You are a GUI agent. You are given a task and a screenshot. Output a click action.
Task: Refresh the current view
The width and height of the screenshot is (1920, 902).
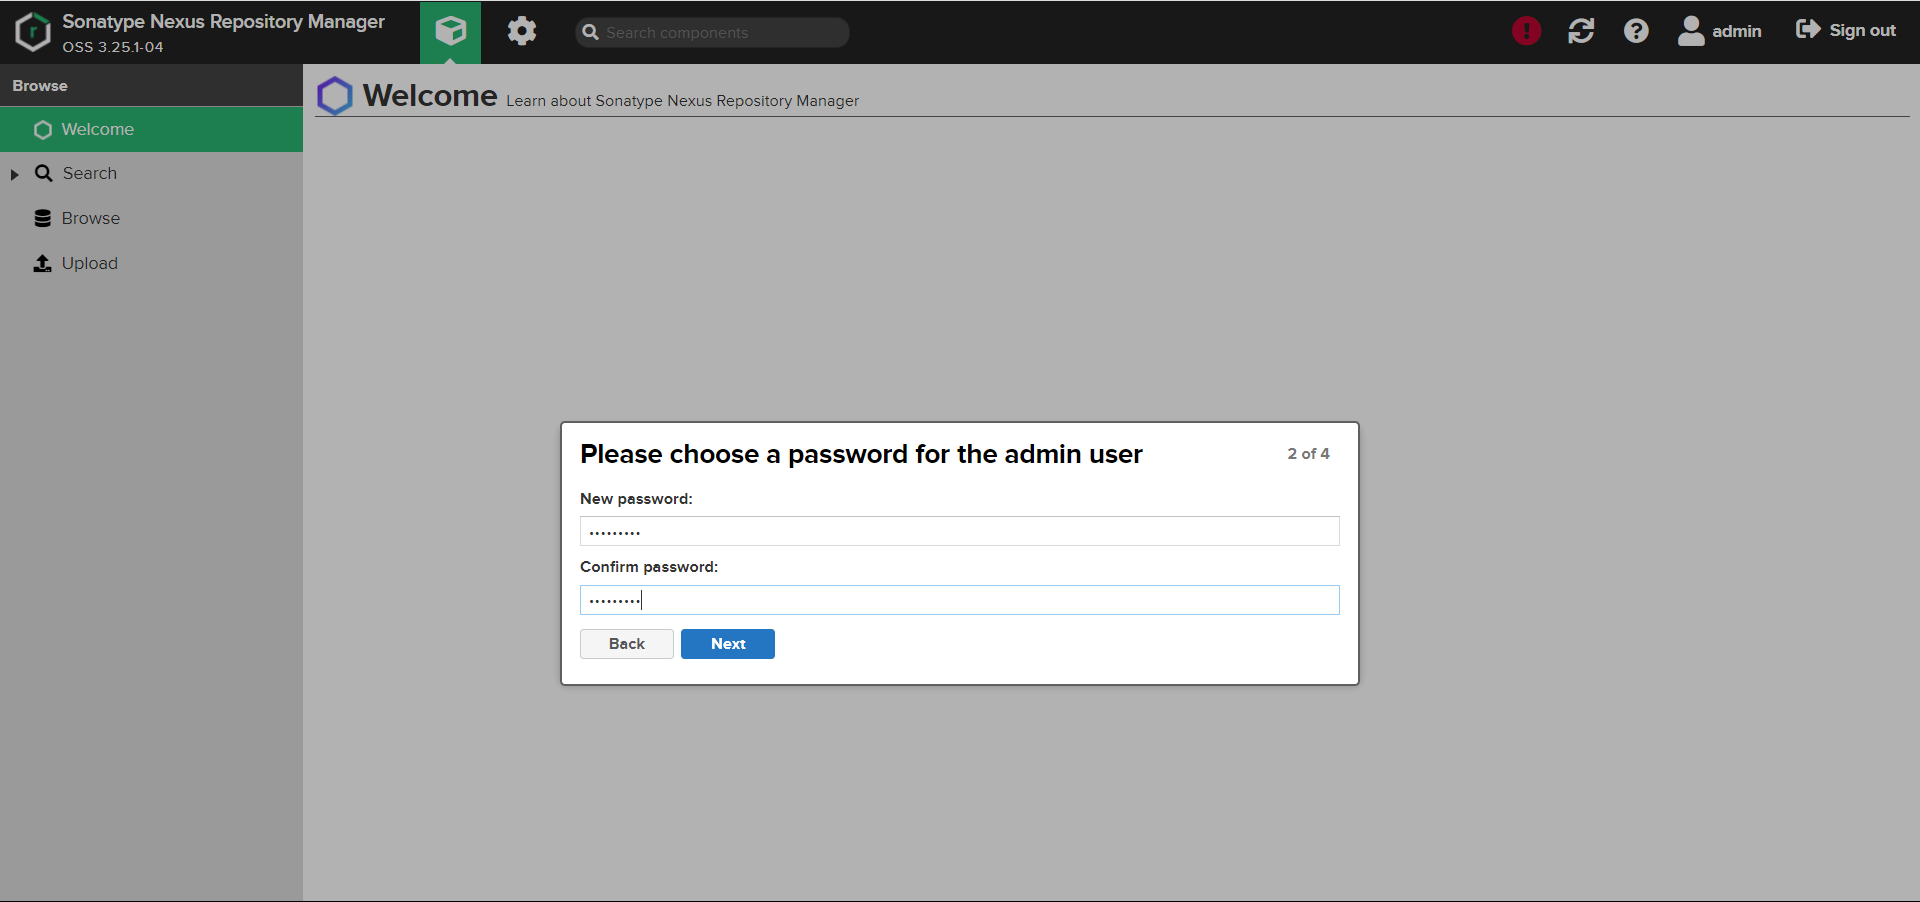tap(1580, 31)
